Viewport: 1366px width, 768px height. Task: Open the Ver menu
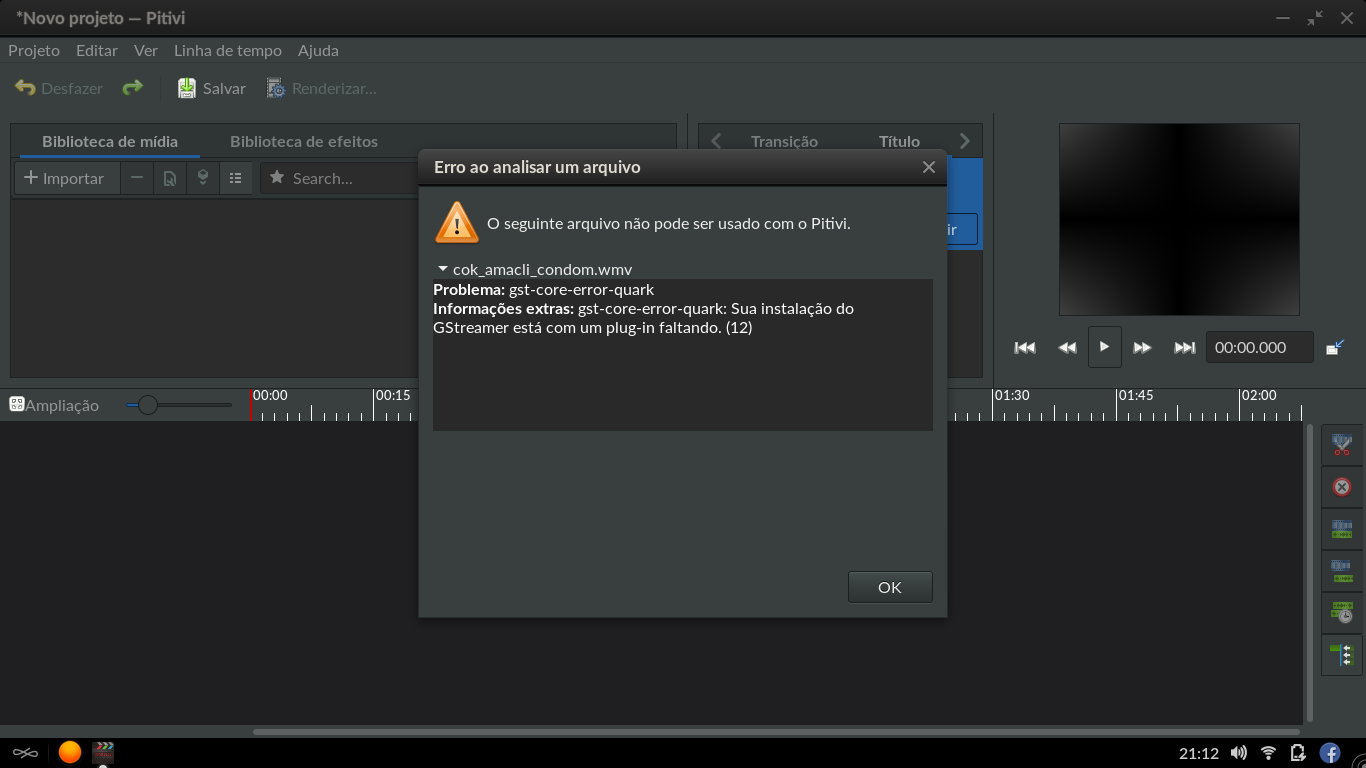pyautogui.click(x=146, y=50)
